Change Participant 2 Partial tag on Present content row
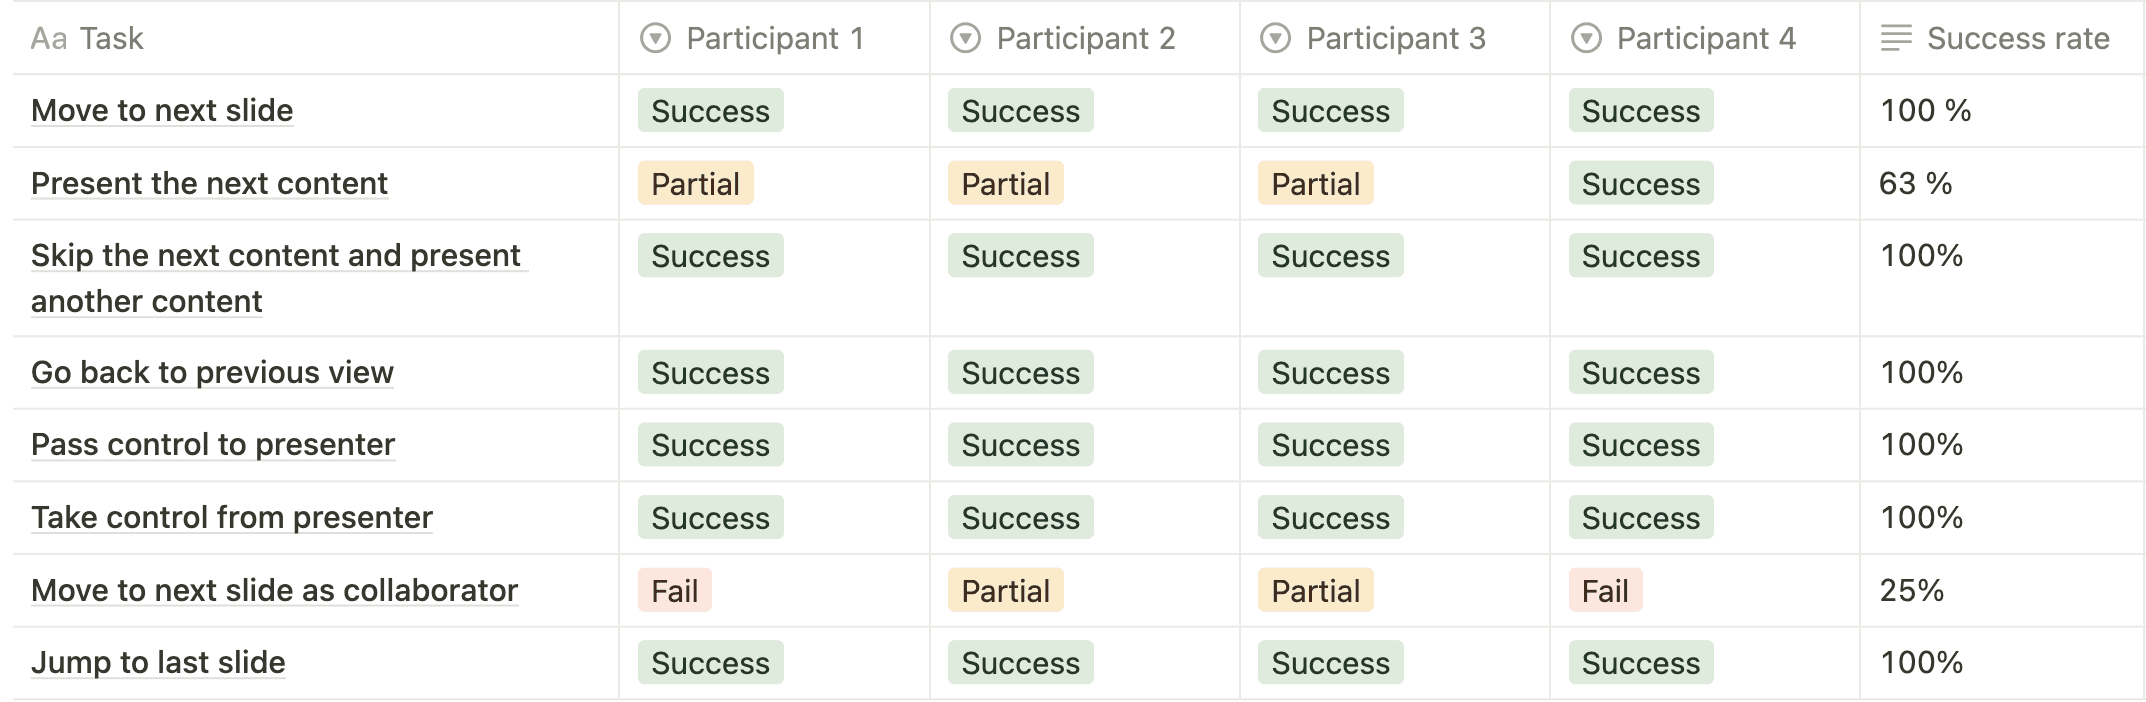 tap(1005, 184)
